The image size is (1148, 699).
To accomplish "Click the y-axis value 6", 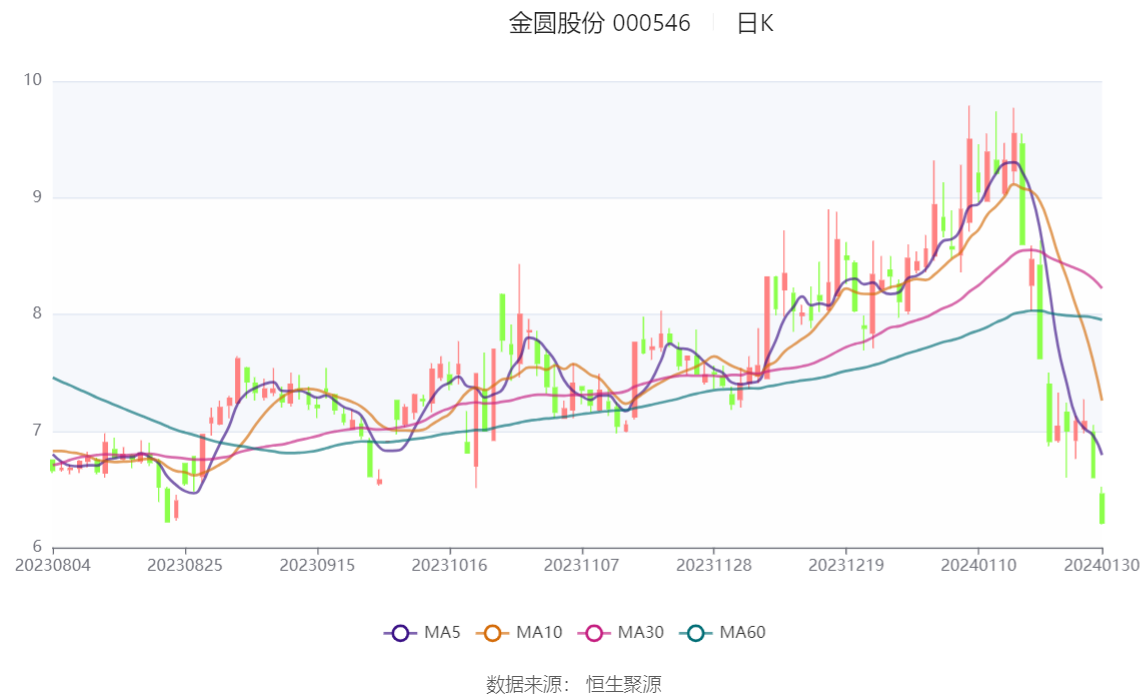I will pyautogui.click(x=37, y=547).
